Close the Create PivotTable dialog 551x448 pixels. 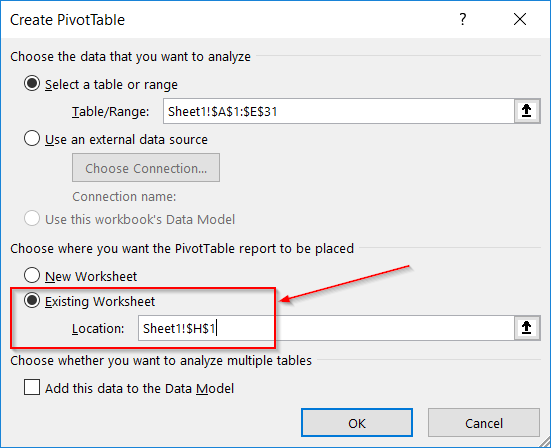click(520, 19)
